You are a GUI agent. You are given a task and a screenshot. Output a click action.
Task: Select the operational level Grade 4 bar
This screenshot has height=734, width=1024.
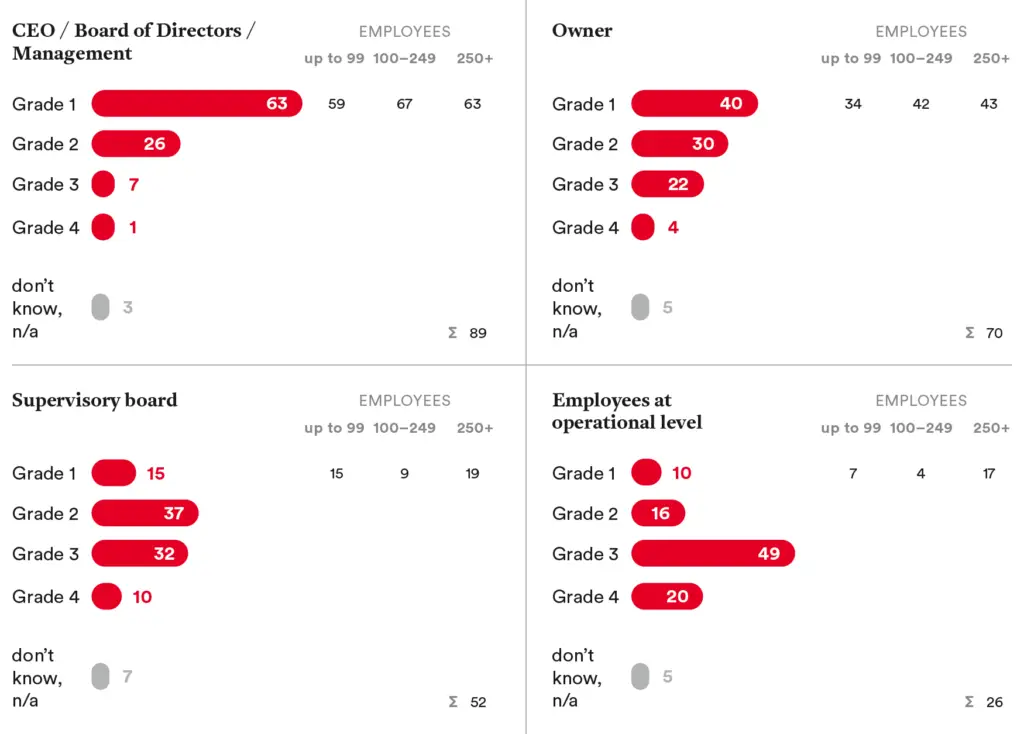coord(667,597)
